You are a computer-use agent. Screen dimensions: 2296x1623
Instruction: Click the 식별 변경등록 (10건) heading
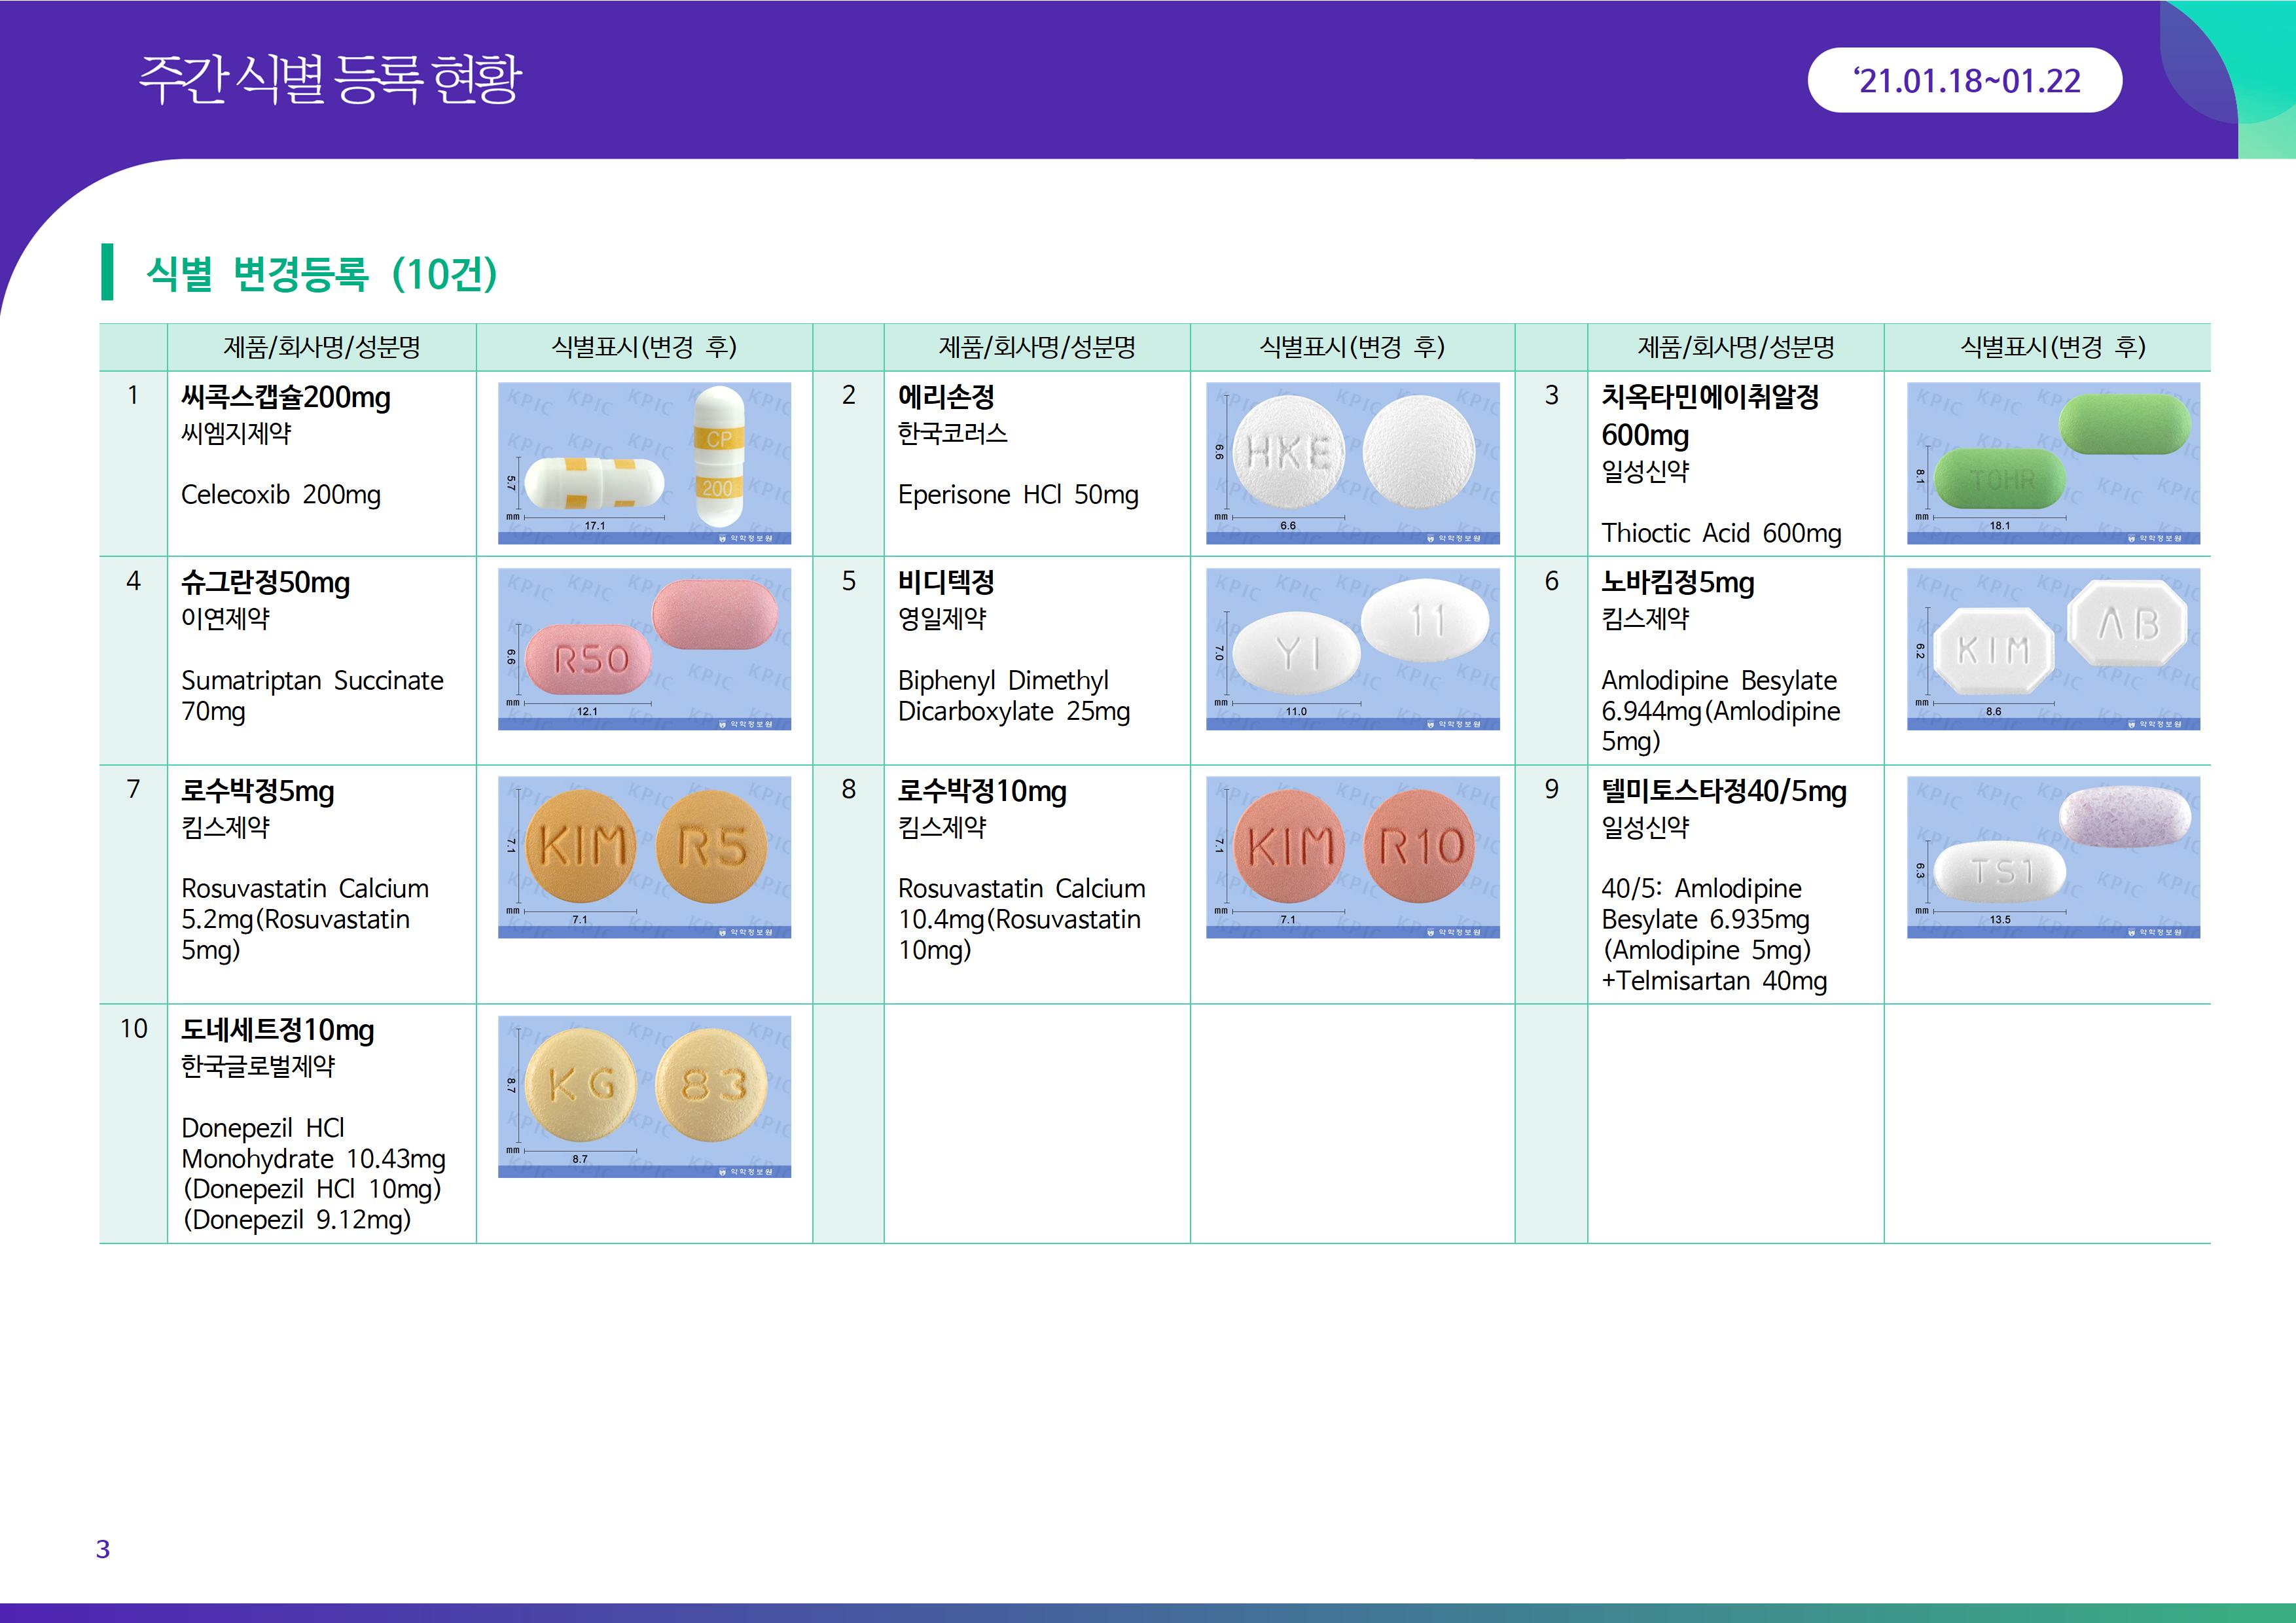321,273
